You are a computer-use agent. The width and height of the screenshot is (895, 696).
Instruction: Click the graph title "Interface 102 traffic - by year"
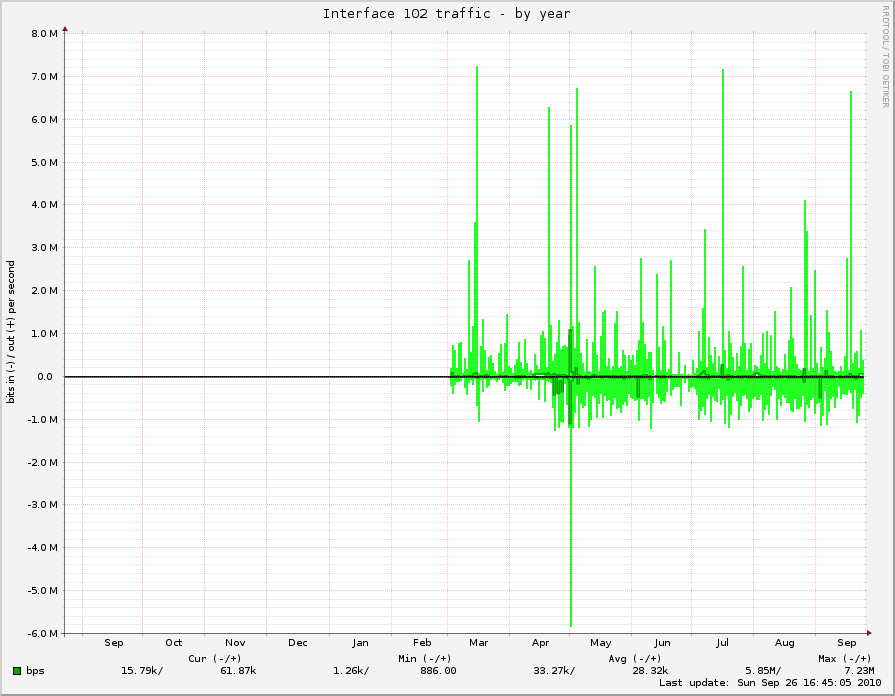point(446,14)
